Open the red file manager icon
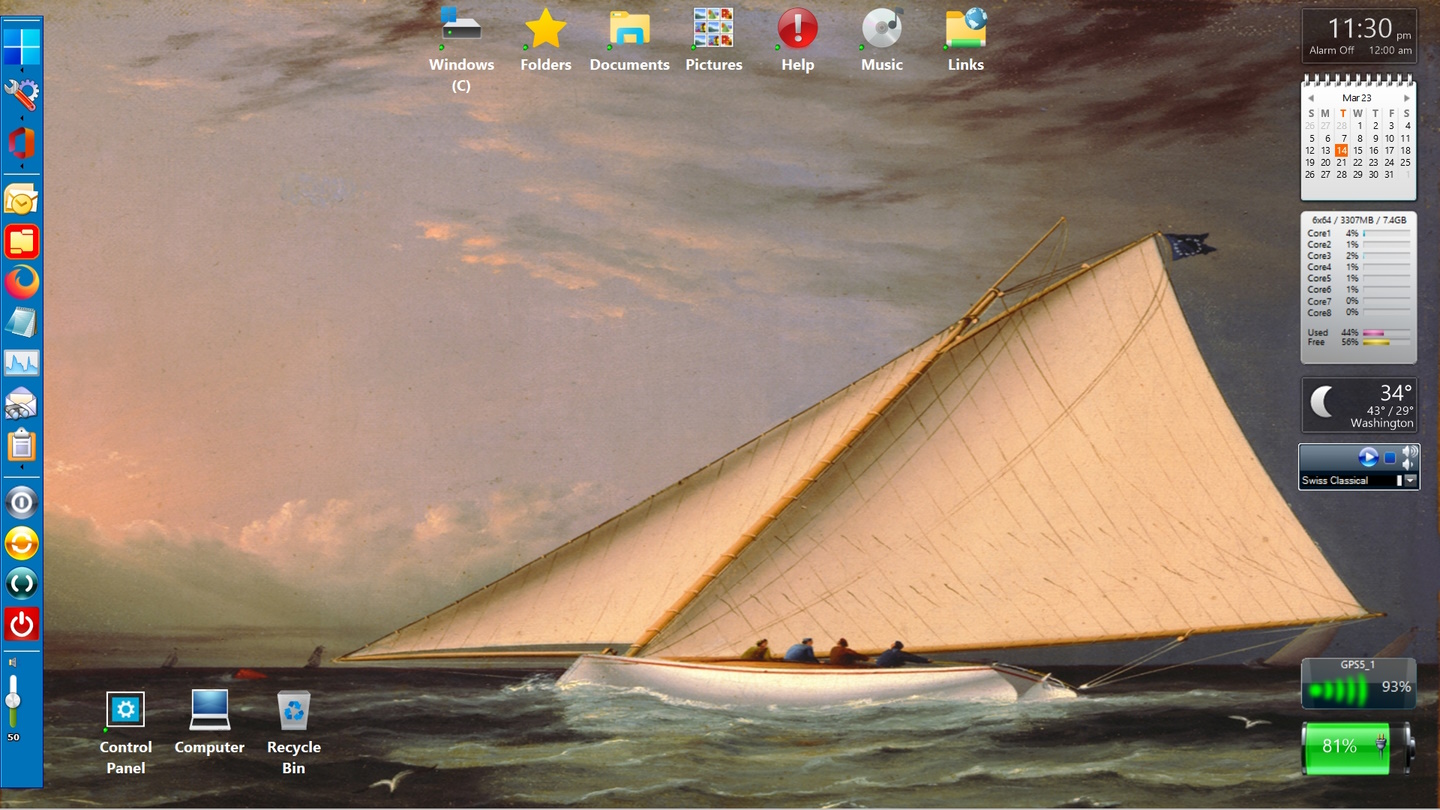This screenshot has height=810, width=1440. point(21,241)
